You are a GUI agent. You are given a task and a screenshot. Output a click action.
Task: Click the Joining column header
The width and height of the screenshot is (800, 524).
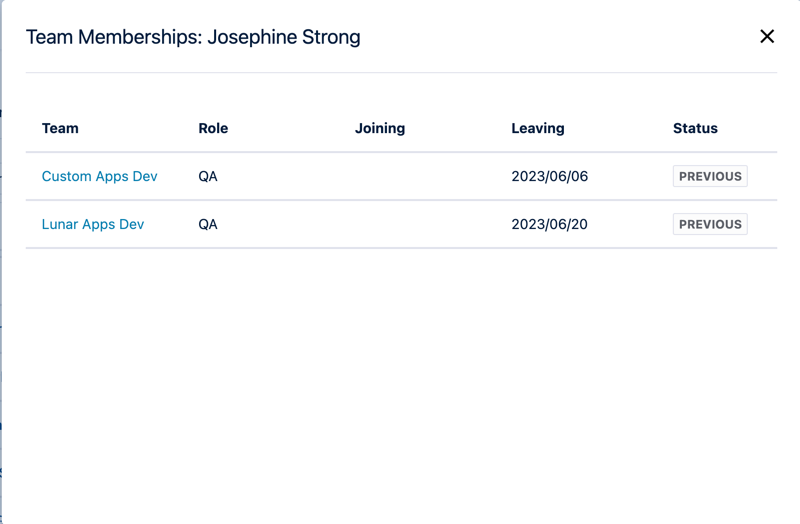click(380, 128)
